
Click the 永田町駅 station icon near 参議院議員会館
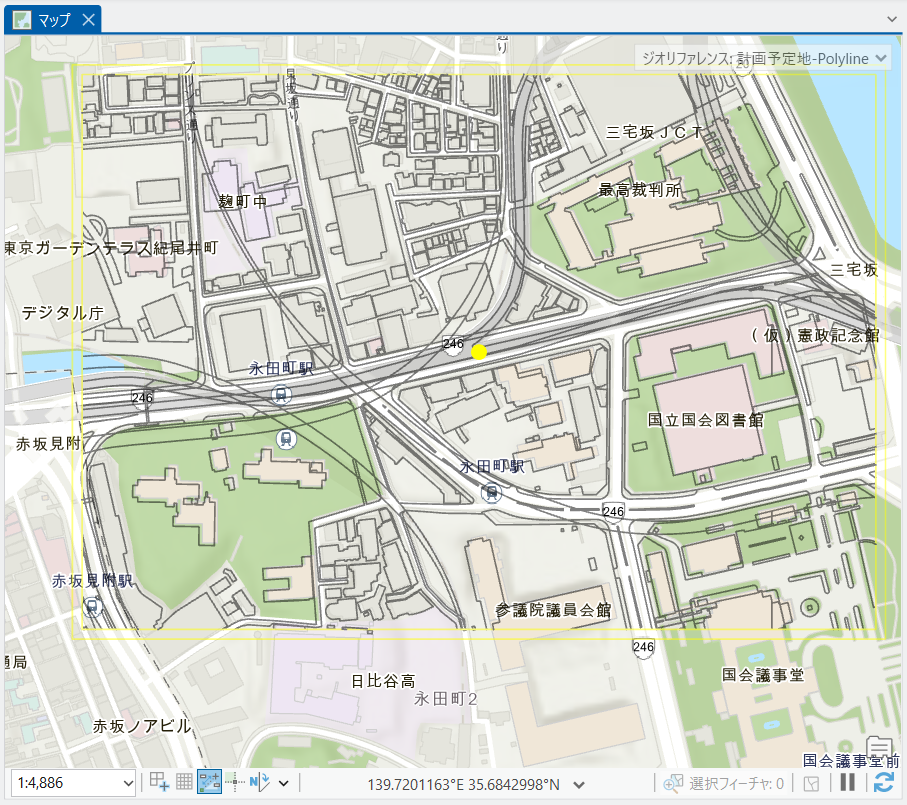coord(490,491)
